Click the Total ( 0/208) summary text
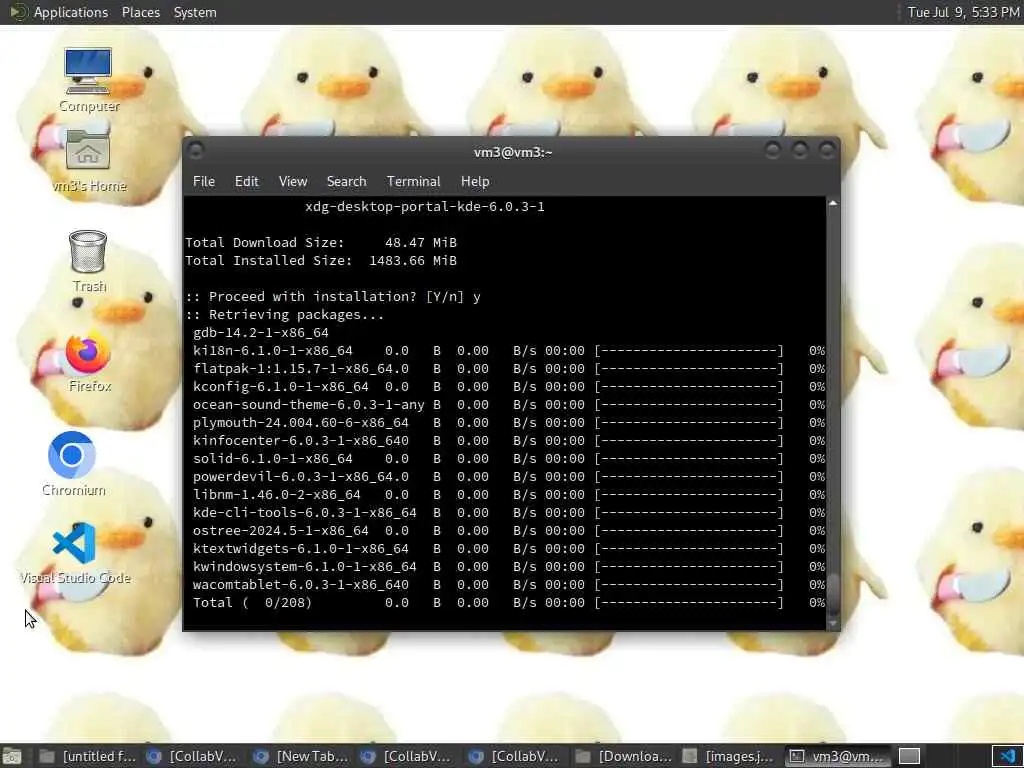Viewport: 1024px width, 768px height. [252, 603]
